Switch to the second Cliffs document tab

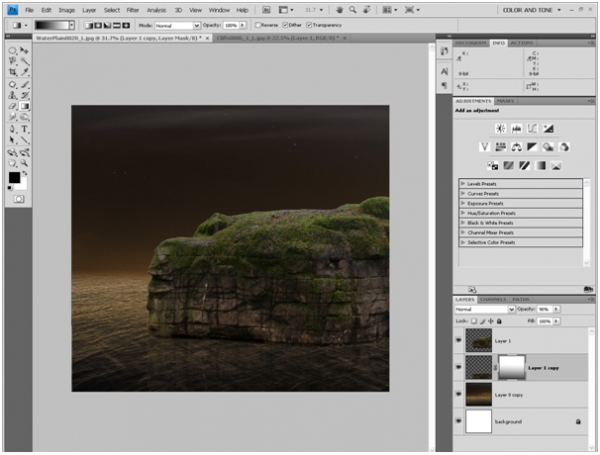280,38
